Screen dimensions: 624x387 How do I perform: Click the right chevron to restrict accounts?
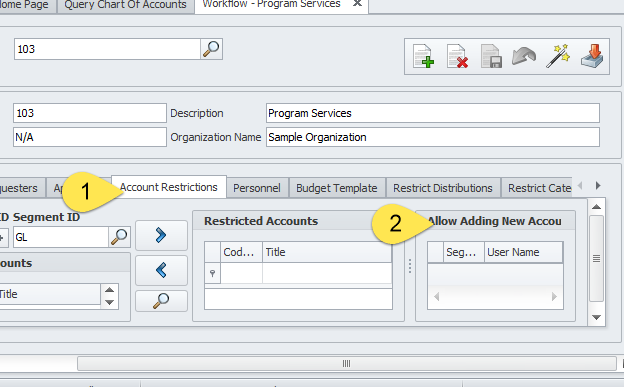161,235
